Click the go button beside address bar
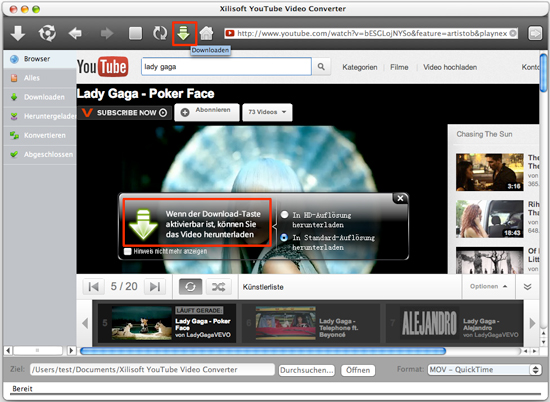 535,33
